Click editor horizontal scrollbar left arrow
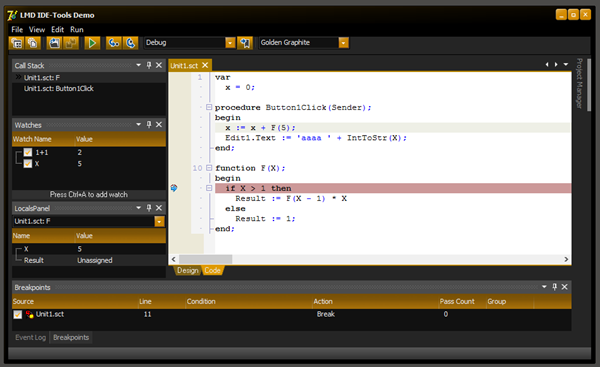Viewport: 600px width, 367px height. 174,259
